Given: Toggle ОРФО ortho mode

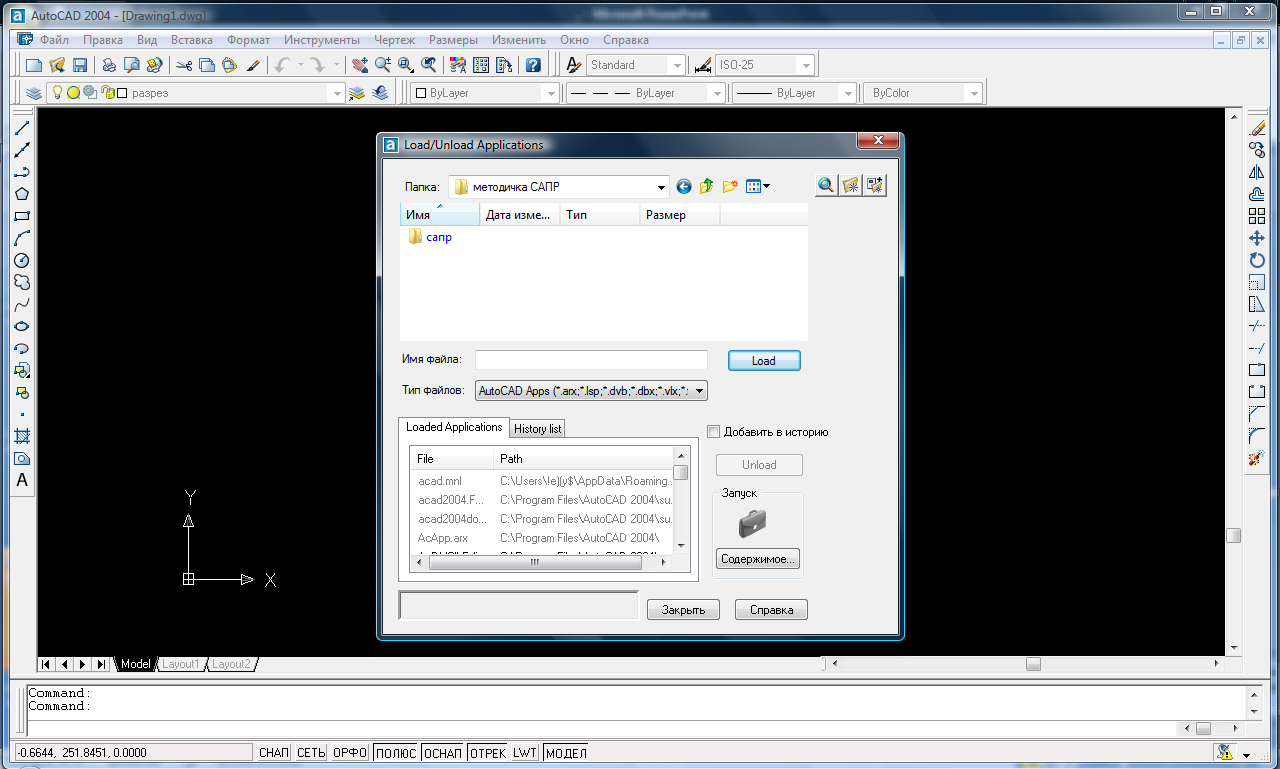Looking at the screenshot, I should 350,753.
